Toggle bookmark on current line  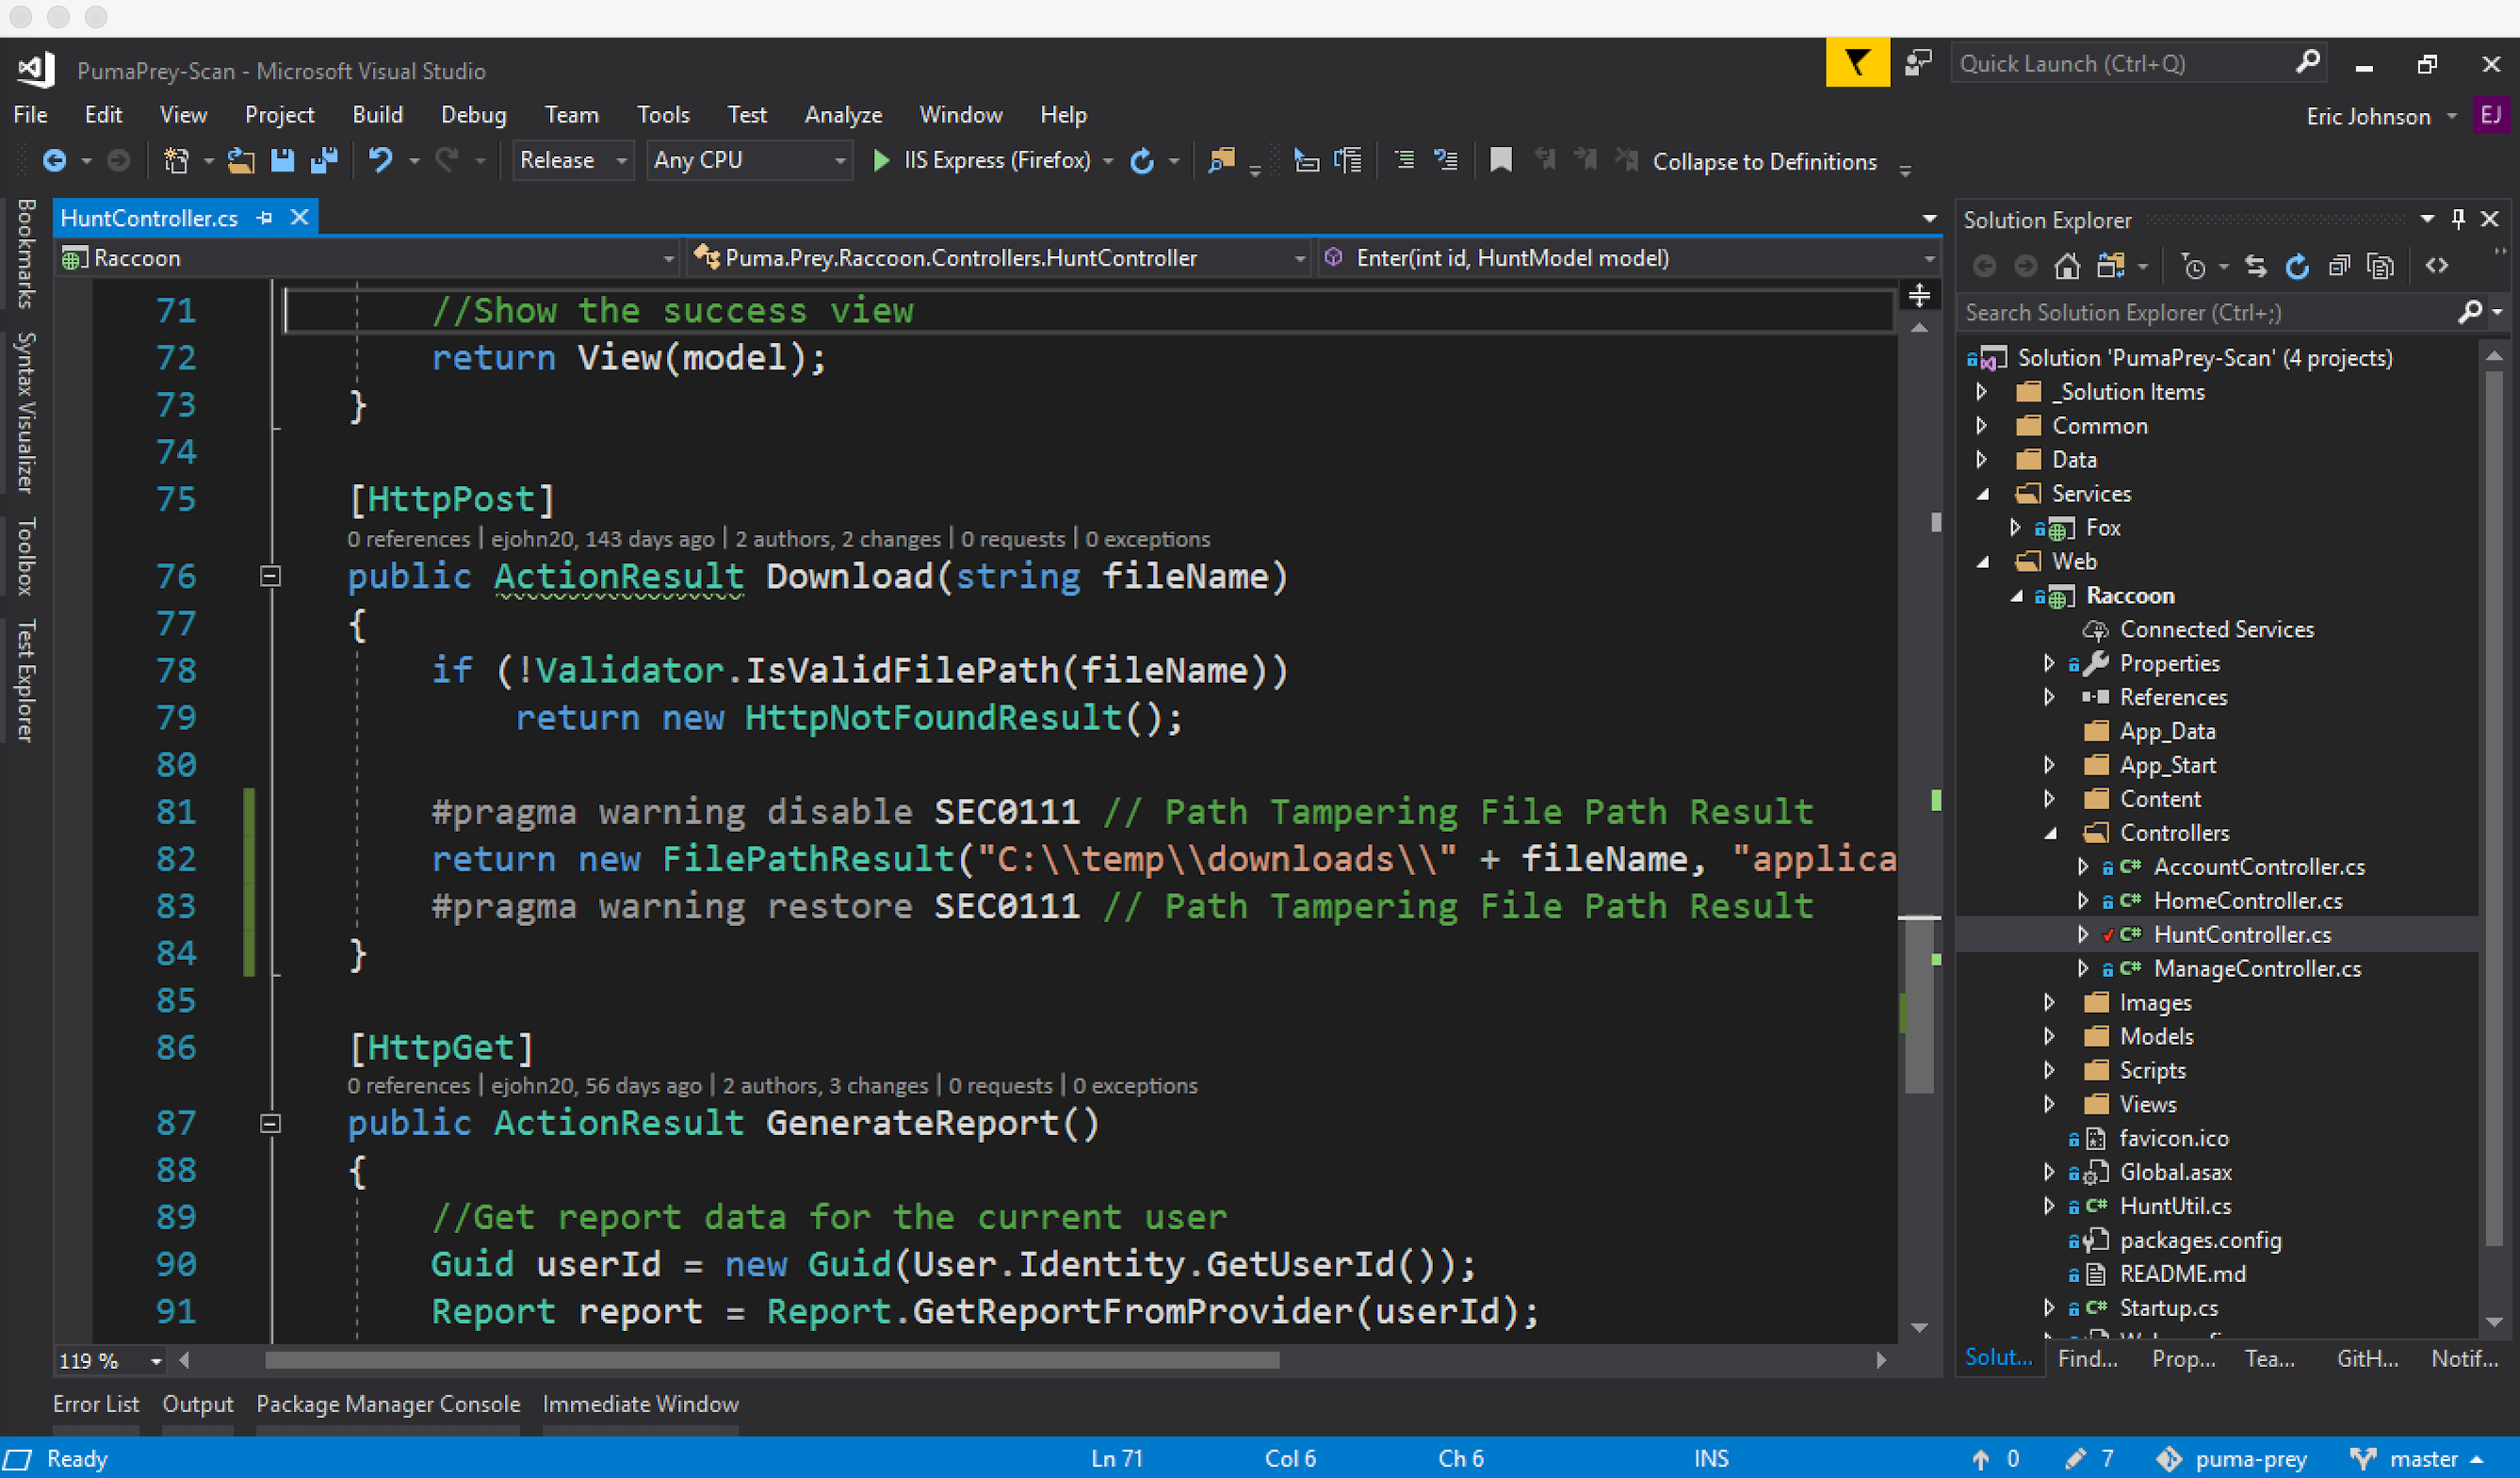tap(1500, 161)
